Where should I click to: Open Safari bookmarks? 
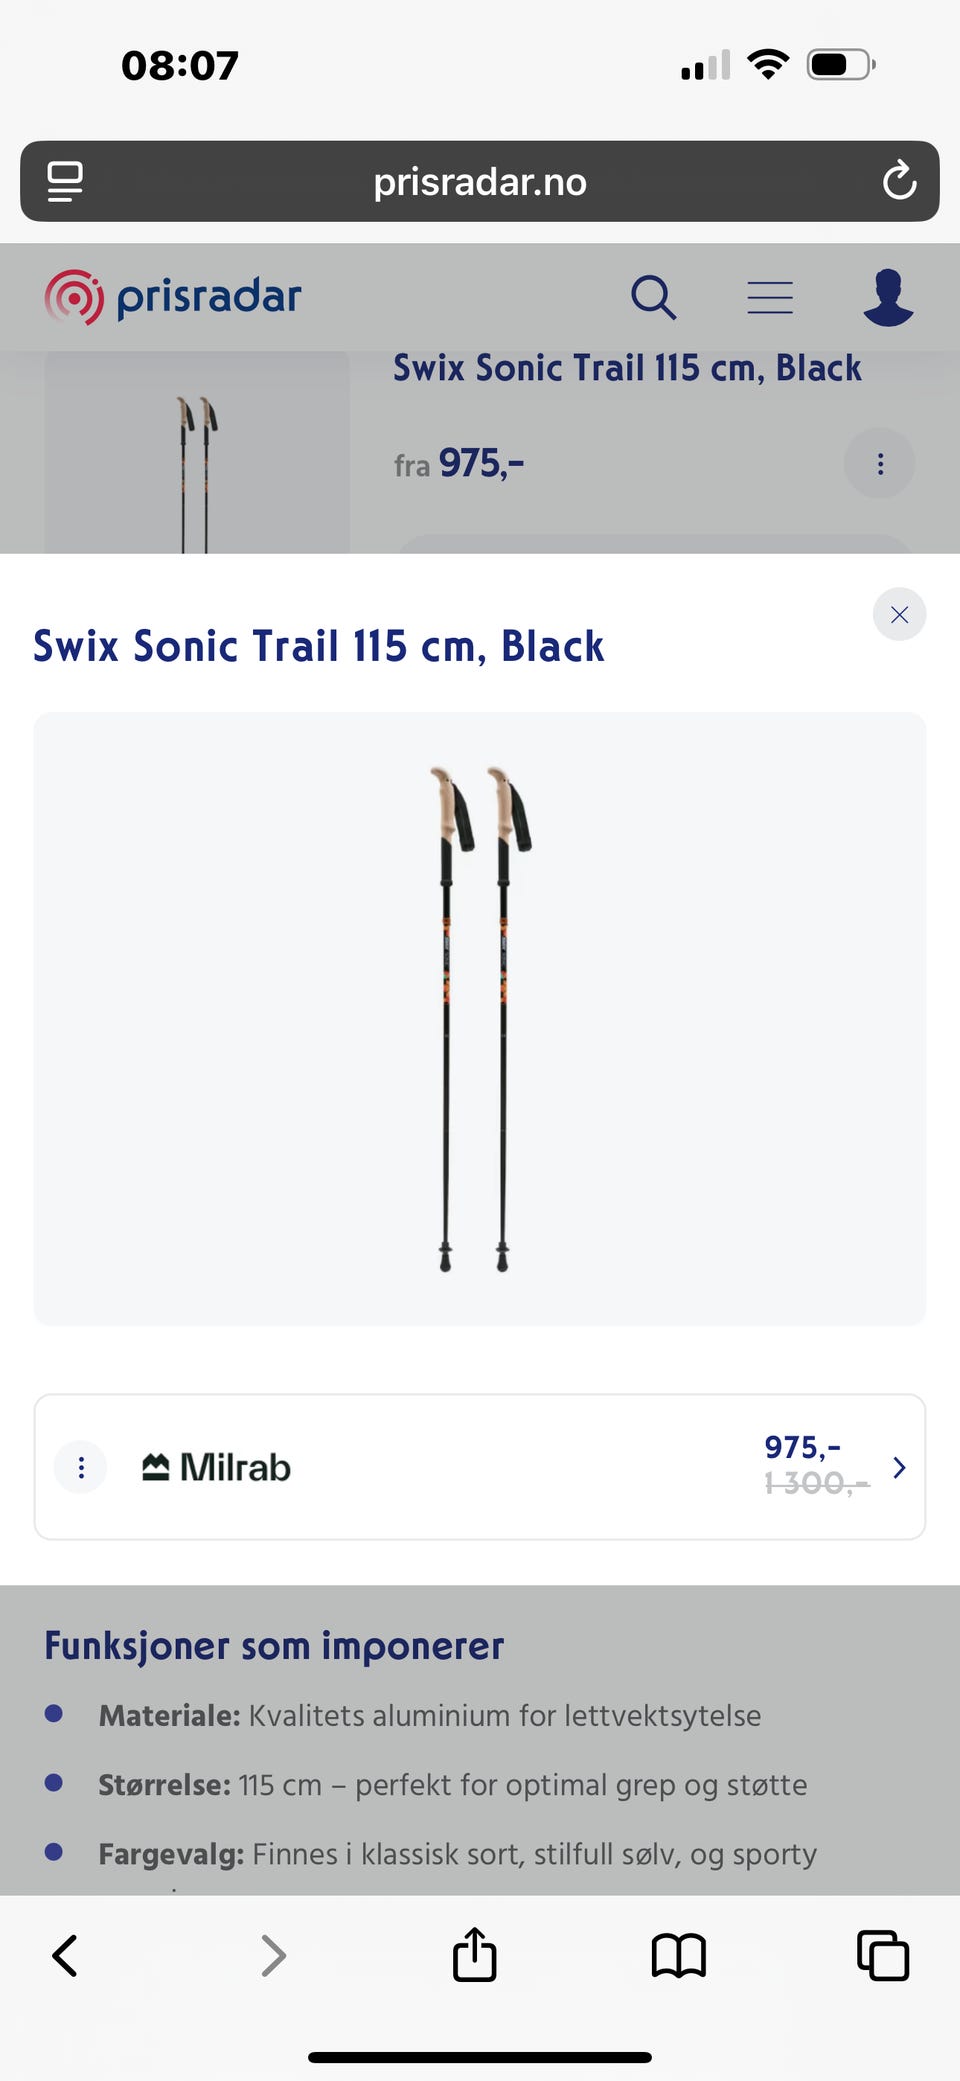click(679, 1956)
